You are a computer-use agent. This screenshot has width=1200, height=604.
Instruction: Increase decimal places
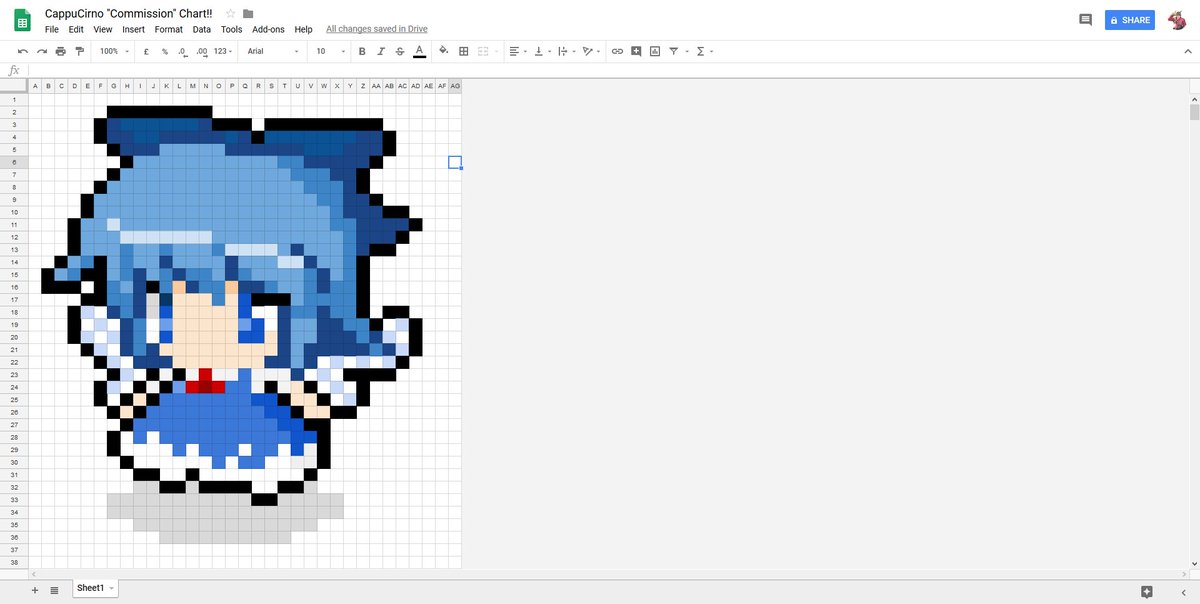202,51
